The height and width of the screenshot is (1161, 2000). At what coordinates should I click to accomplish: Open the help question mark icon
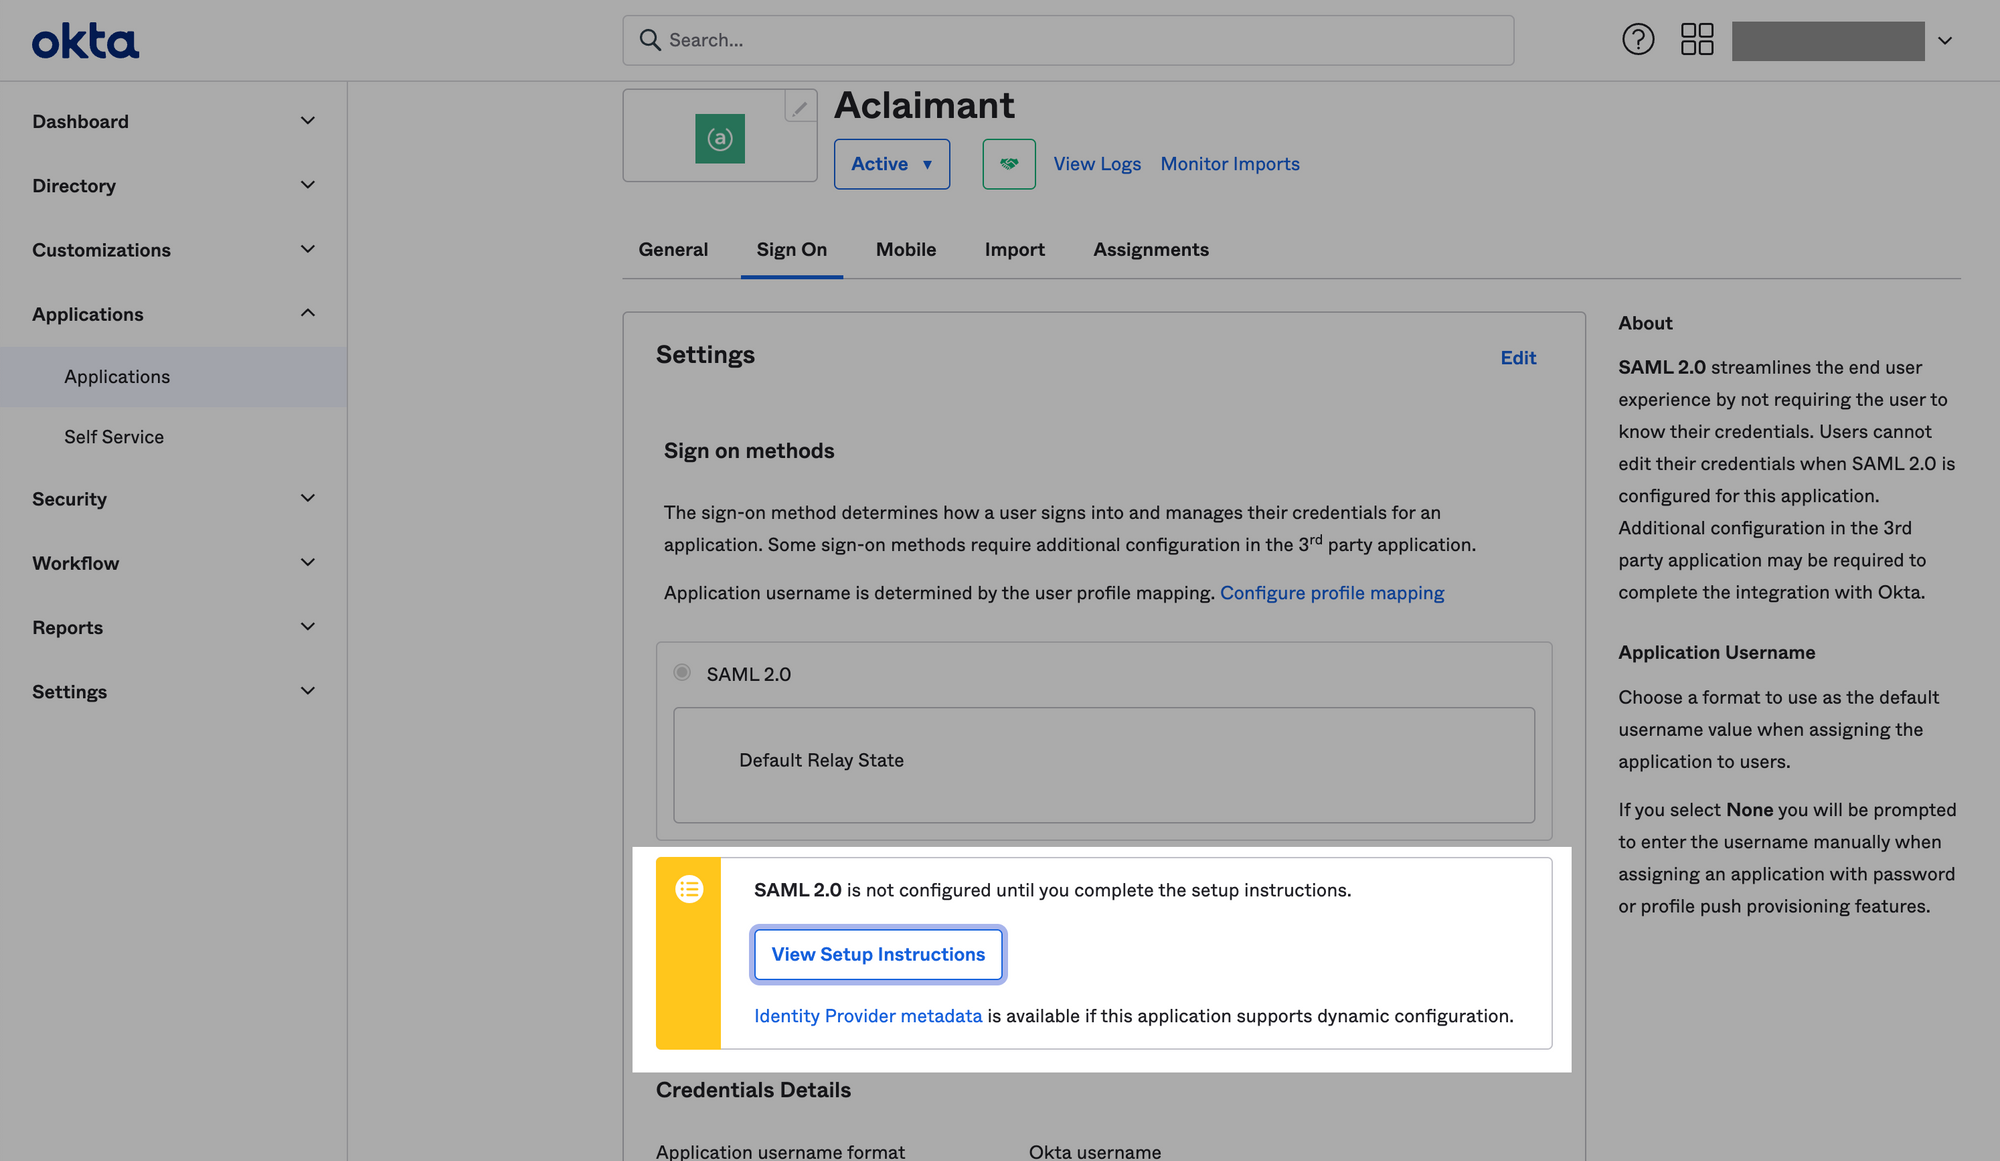tap(1638, 40)
